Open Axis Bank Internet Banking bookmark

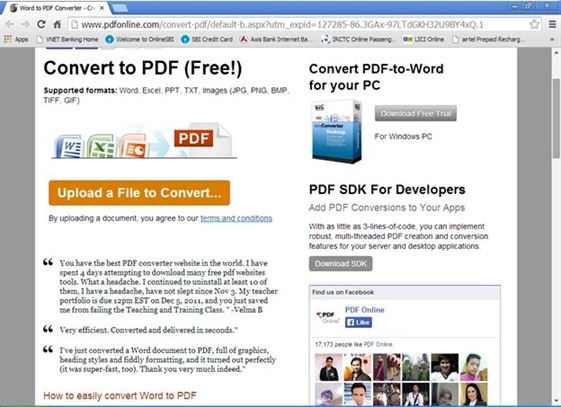coord(276,39)
